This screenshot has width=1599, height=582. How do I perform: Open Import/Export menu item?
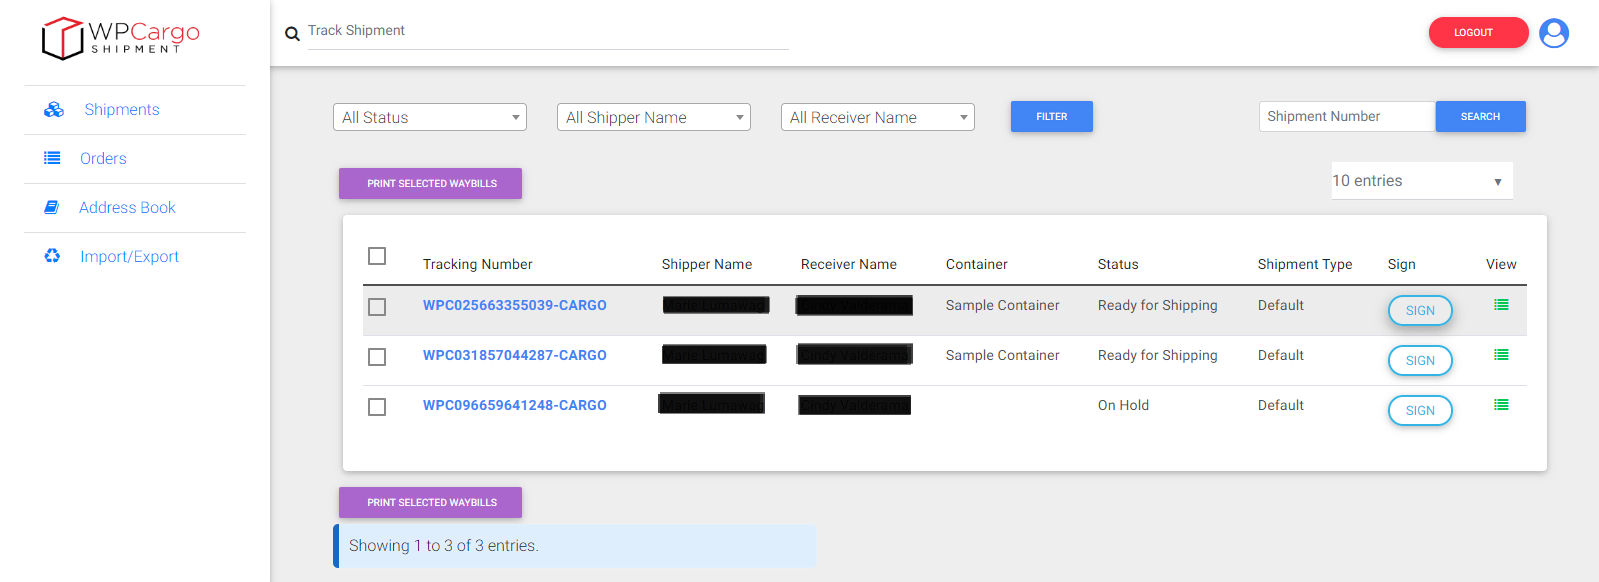(x=129, y=257)
